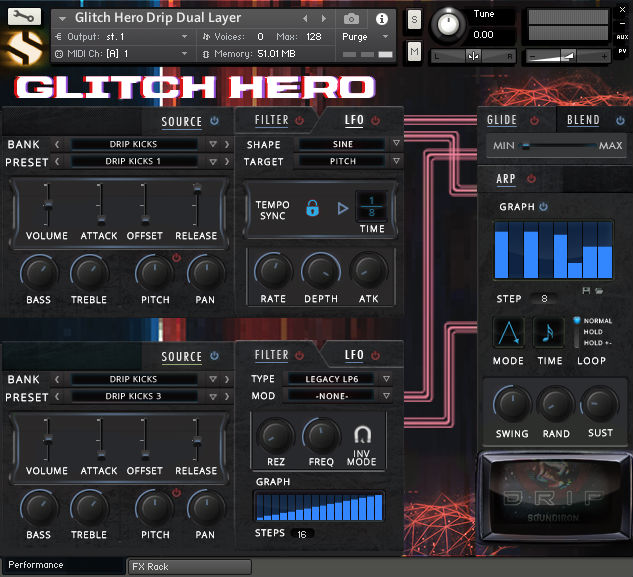Switch to the top layer FILTER tab

point(272,120)
